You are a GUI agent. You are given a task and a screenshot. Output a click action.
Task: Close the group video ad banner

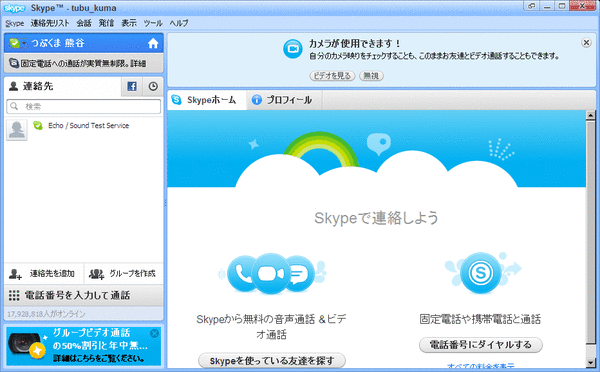(x=155, y=333)
